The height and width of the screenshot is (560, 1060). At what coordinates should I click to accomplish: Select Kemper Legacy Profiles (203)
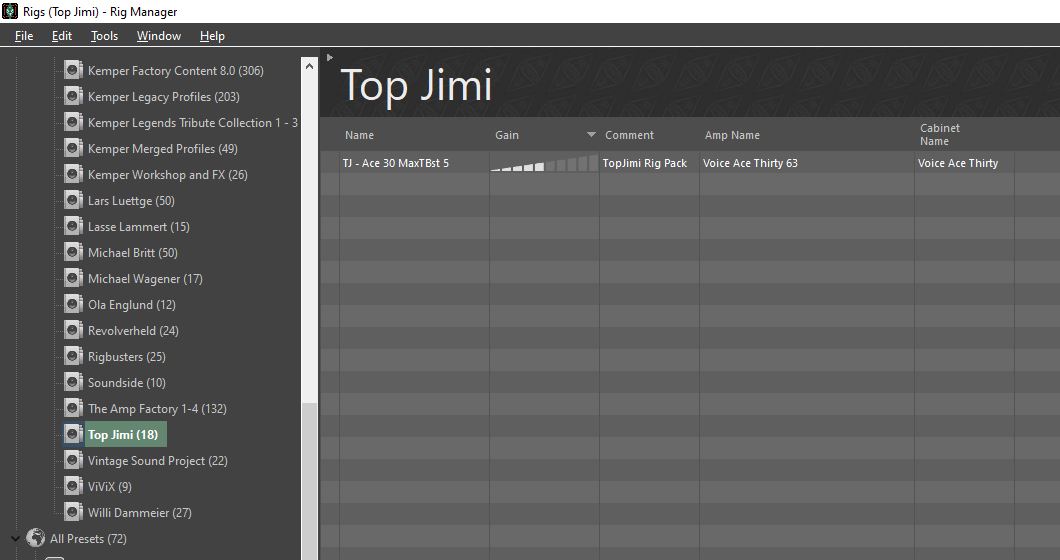164,97
